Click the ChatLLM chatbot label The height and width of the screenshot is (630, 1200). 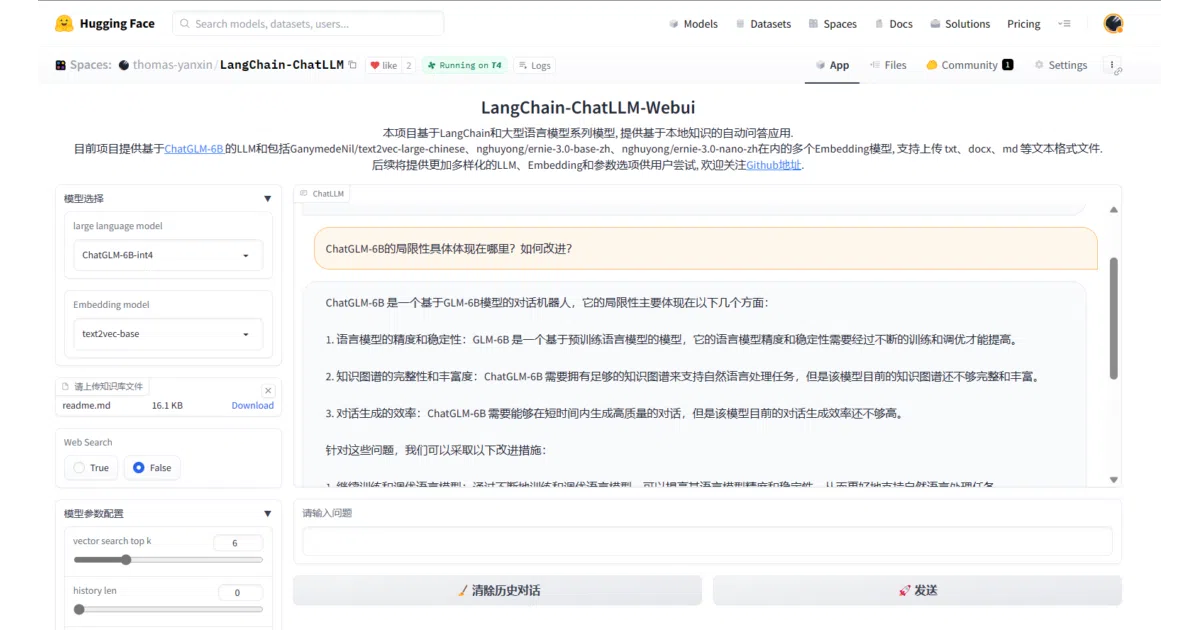[322, 194]
